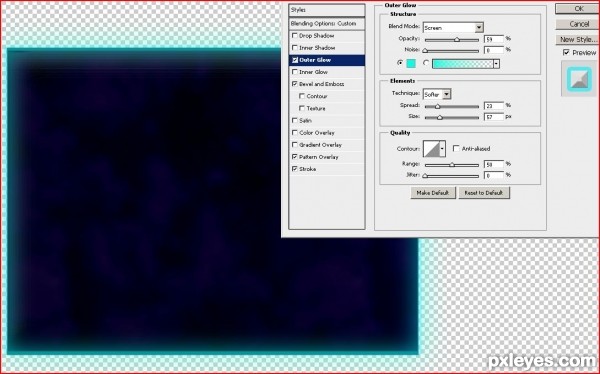Click the Contour curve thumbnail
Viewport: 600px width, 374px height.
pyautogui.click(x=431, y=149)
